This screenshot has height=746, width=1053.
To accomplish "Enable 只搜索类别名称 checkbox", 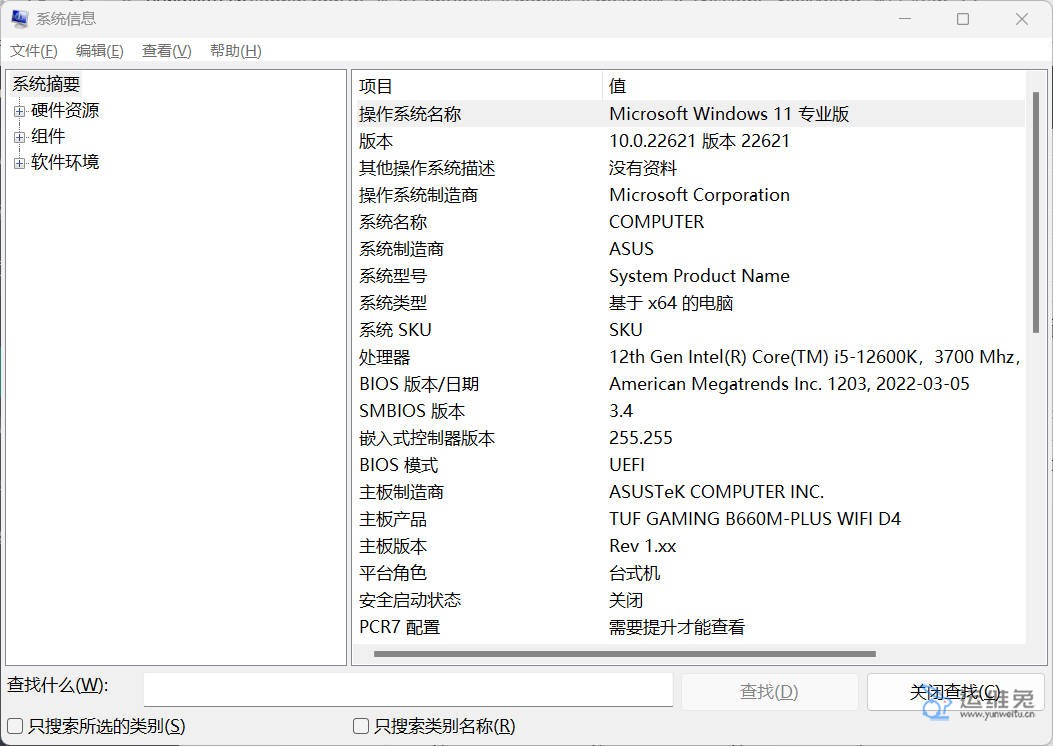I will click(361, 726).
